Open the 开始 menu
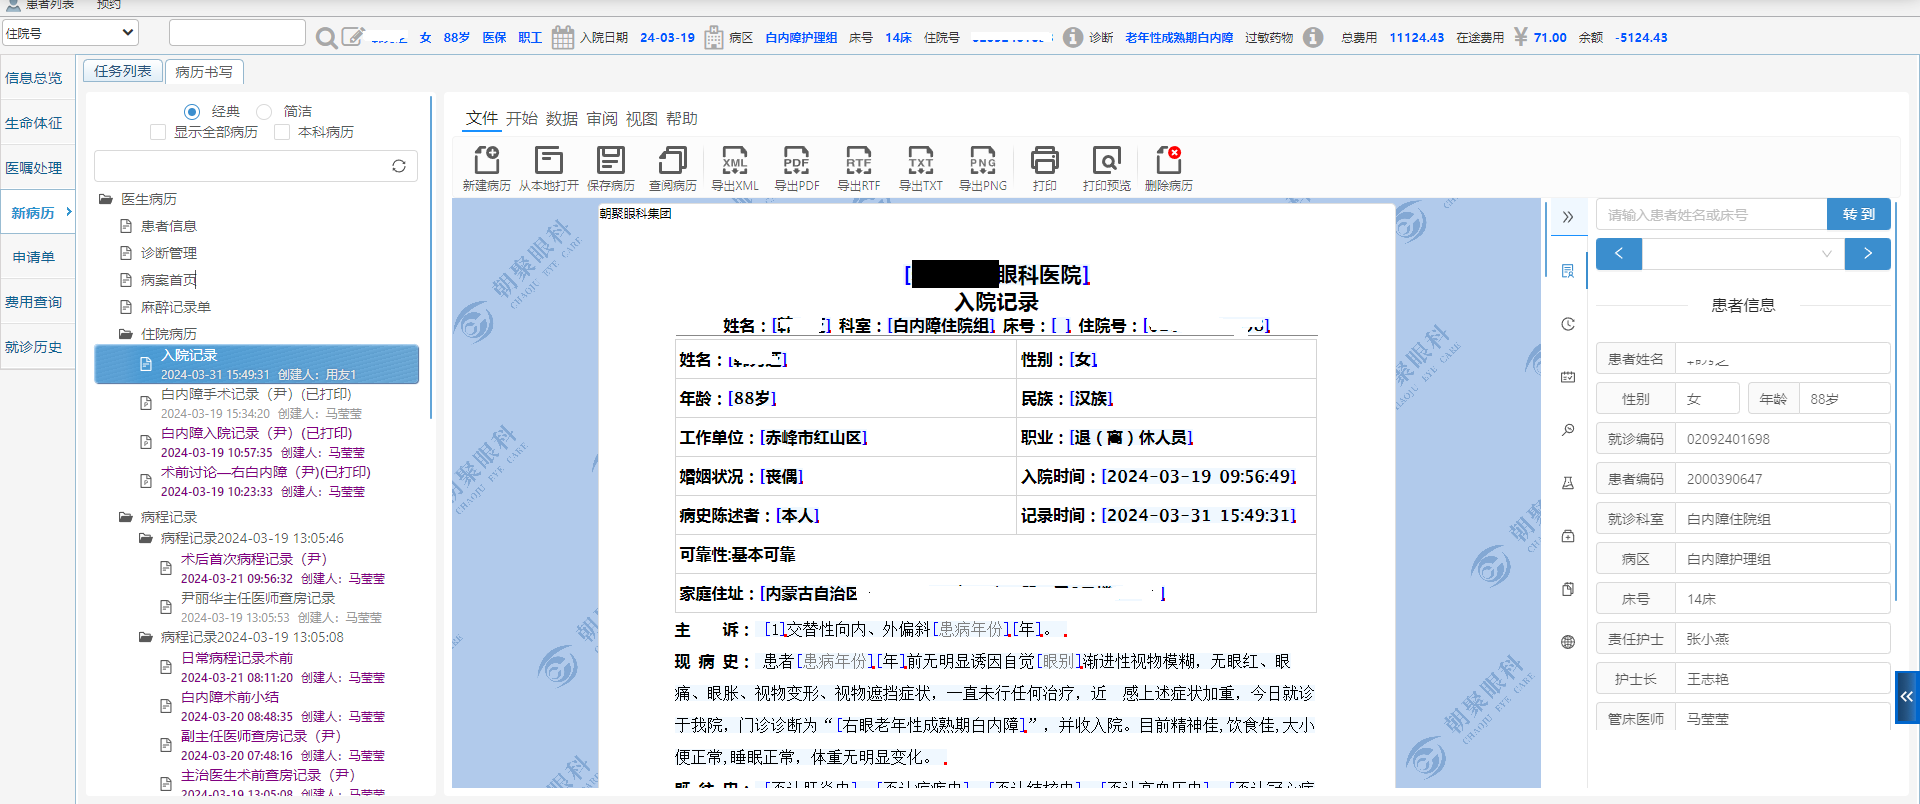This screenshot has height=804, width=1920. (522, 118)
